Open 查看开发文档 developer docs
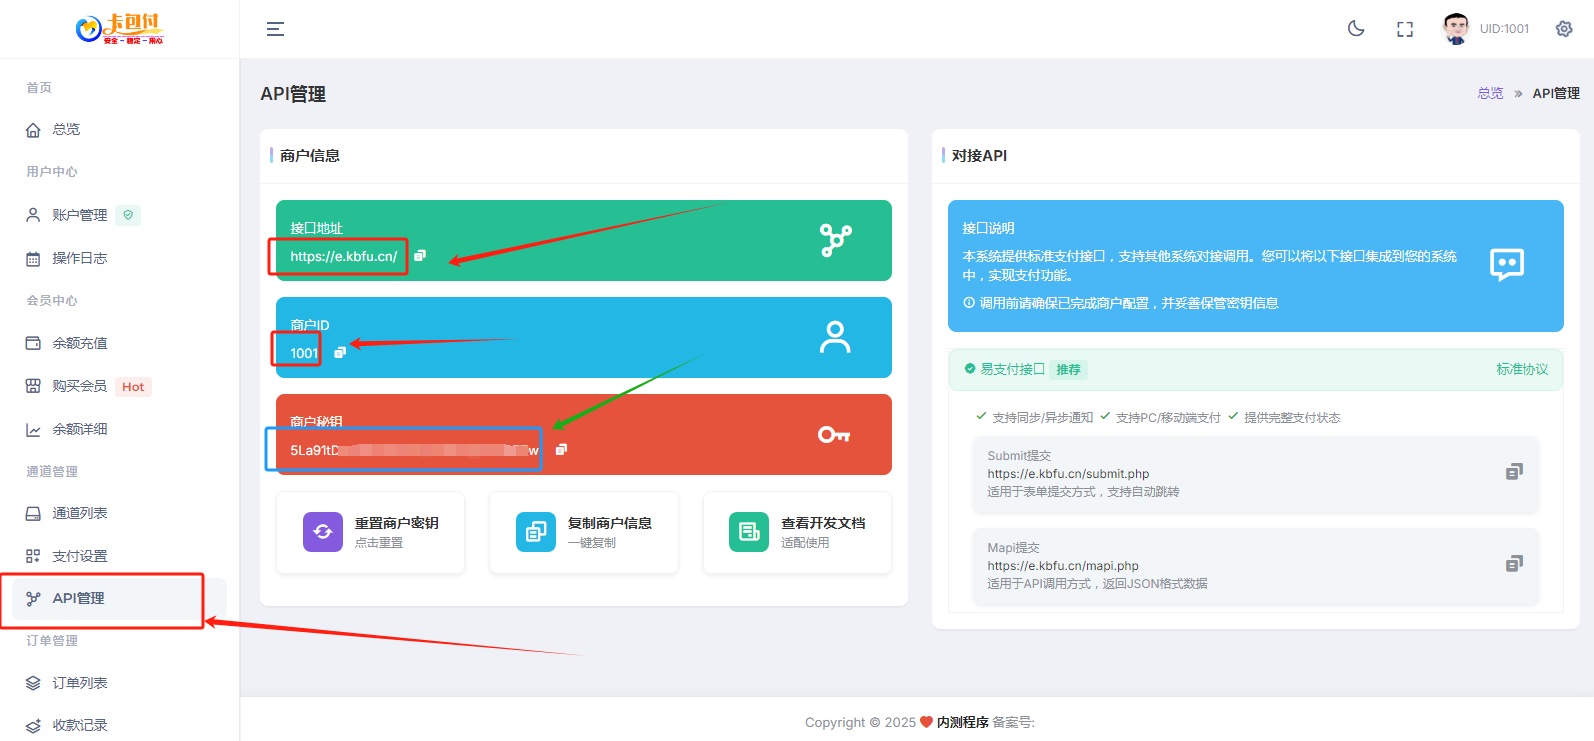Viewport: 1594px width, 741px height. click(797, 532)
